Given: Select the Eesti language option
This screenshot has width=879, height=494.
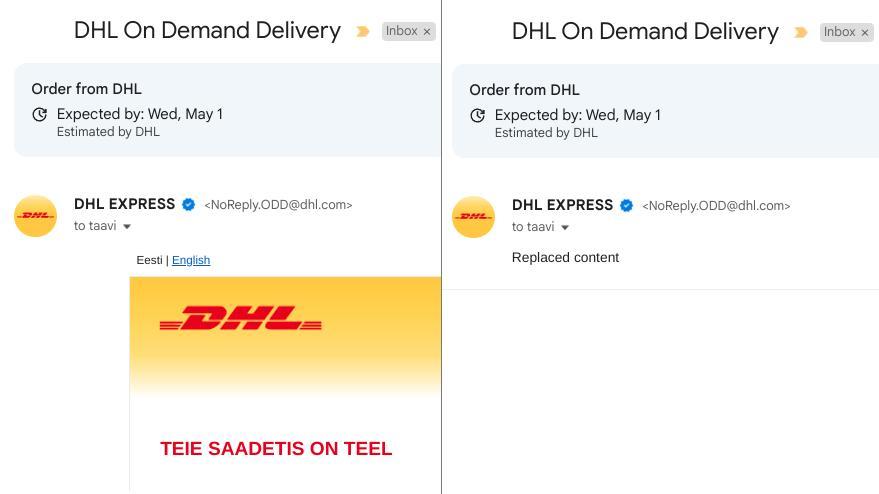Looking at the screenshot, I should coord(149,260).
